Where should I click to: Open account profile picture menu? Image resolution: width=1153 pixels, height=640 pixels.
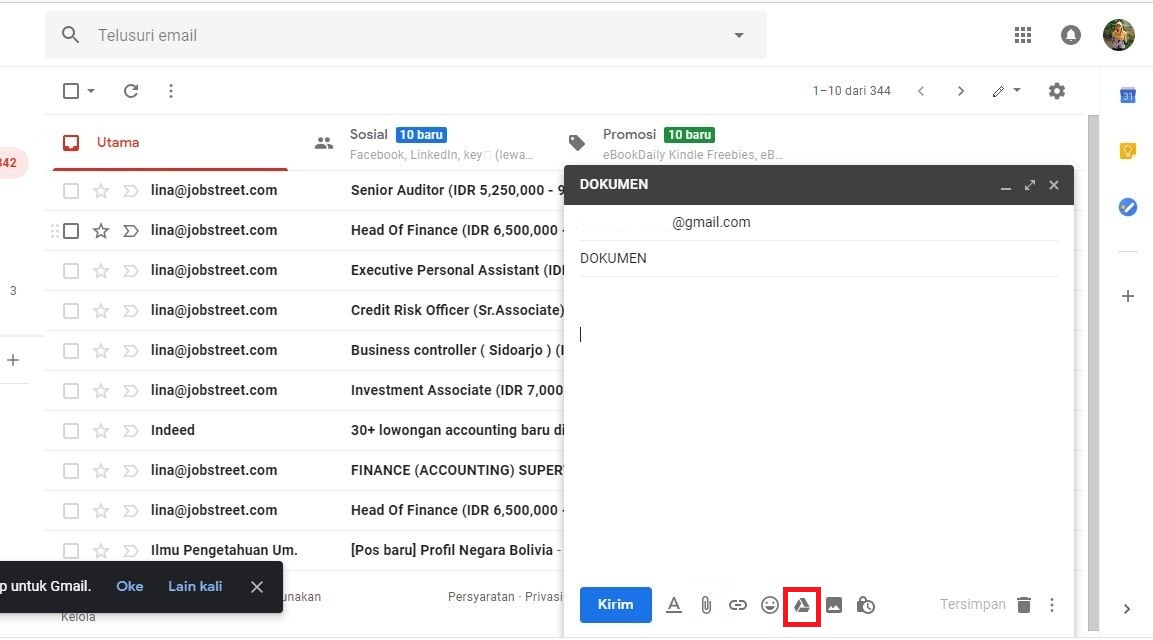(1118, 35)
